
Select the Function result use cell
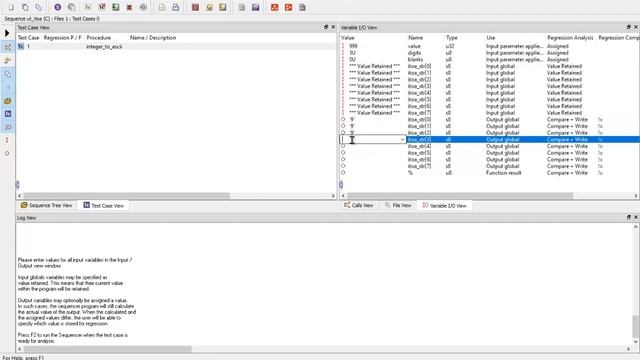click(x=504, y=173)
